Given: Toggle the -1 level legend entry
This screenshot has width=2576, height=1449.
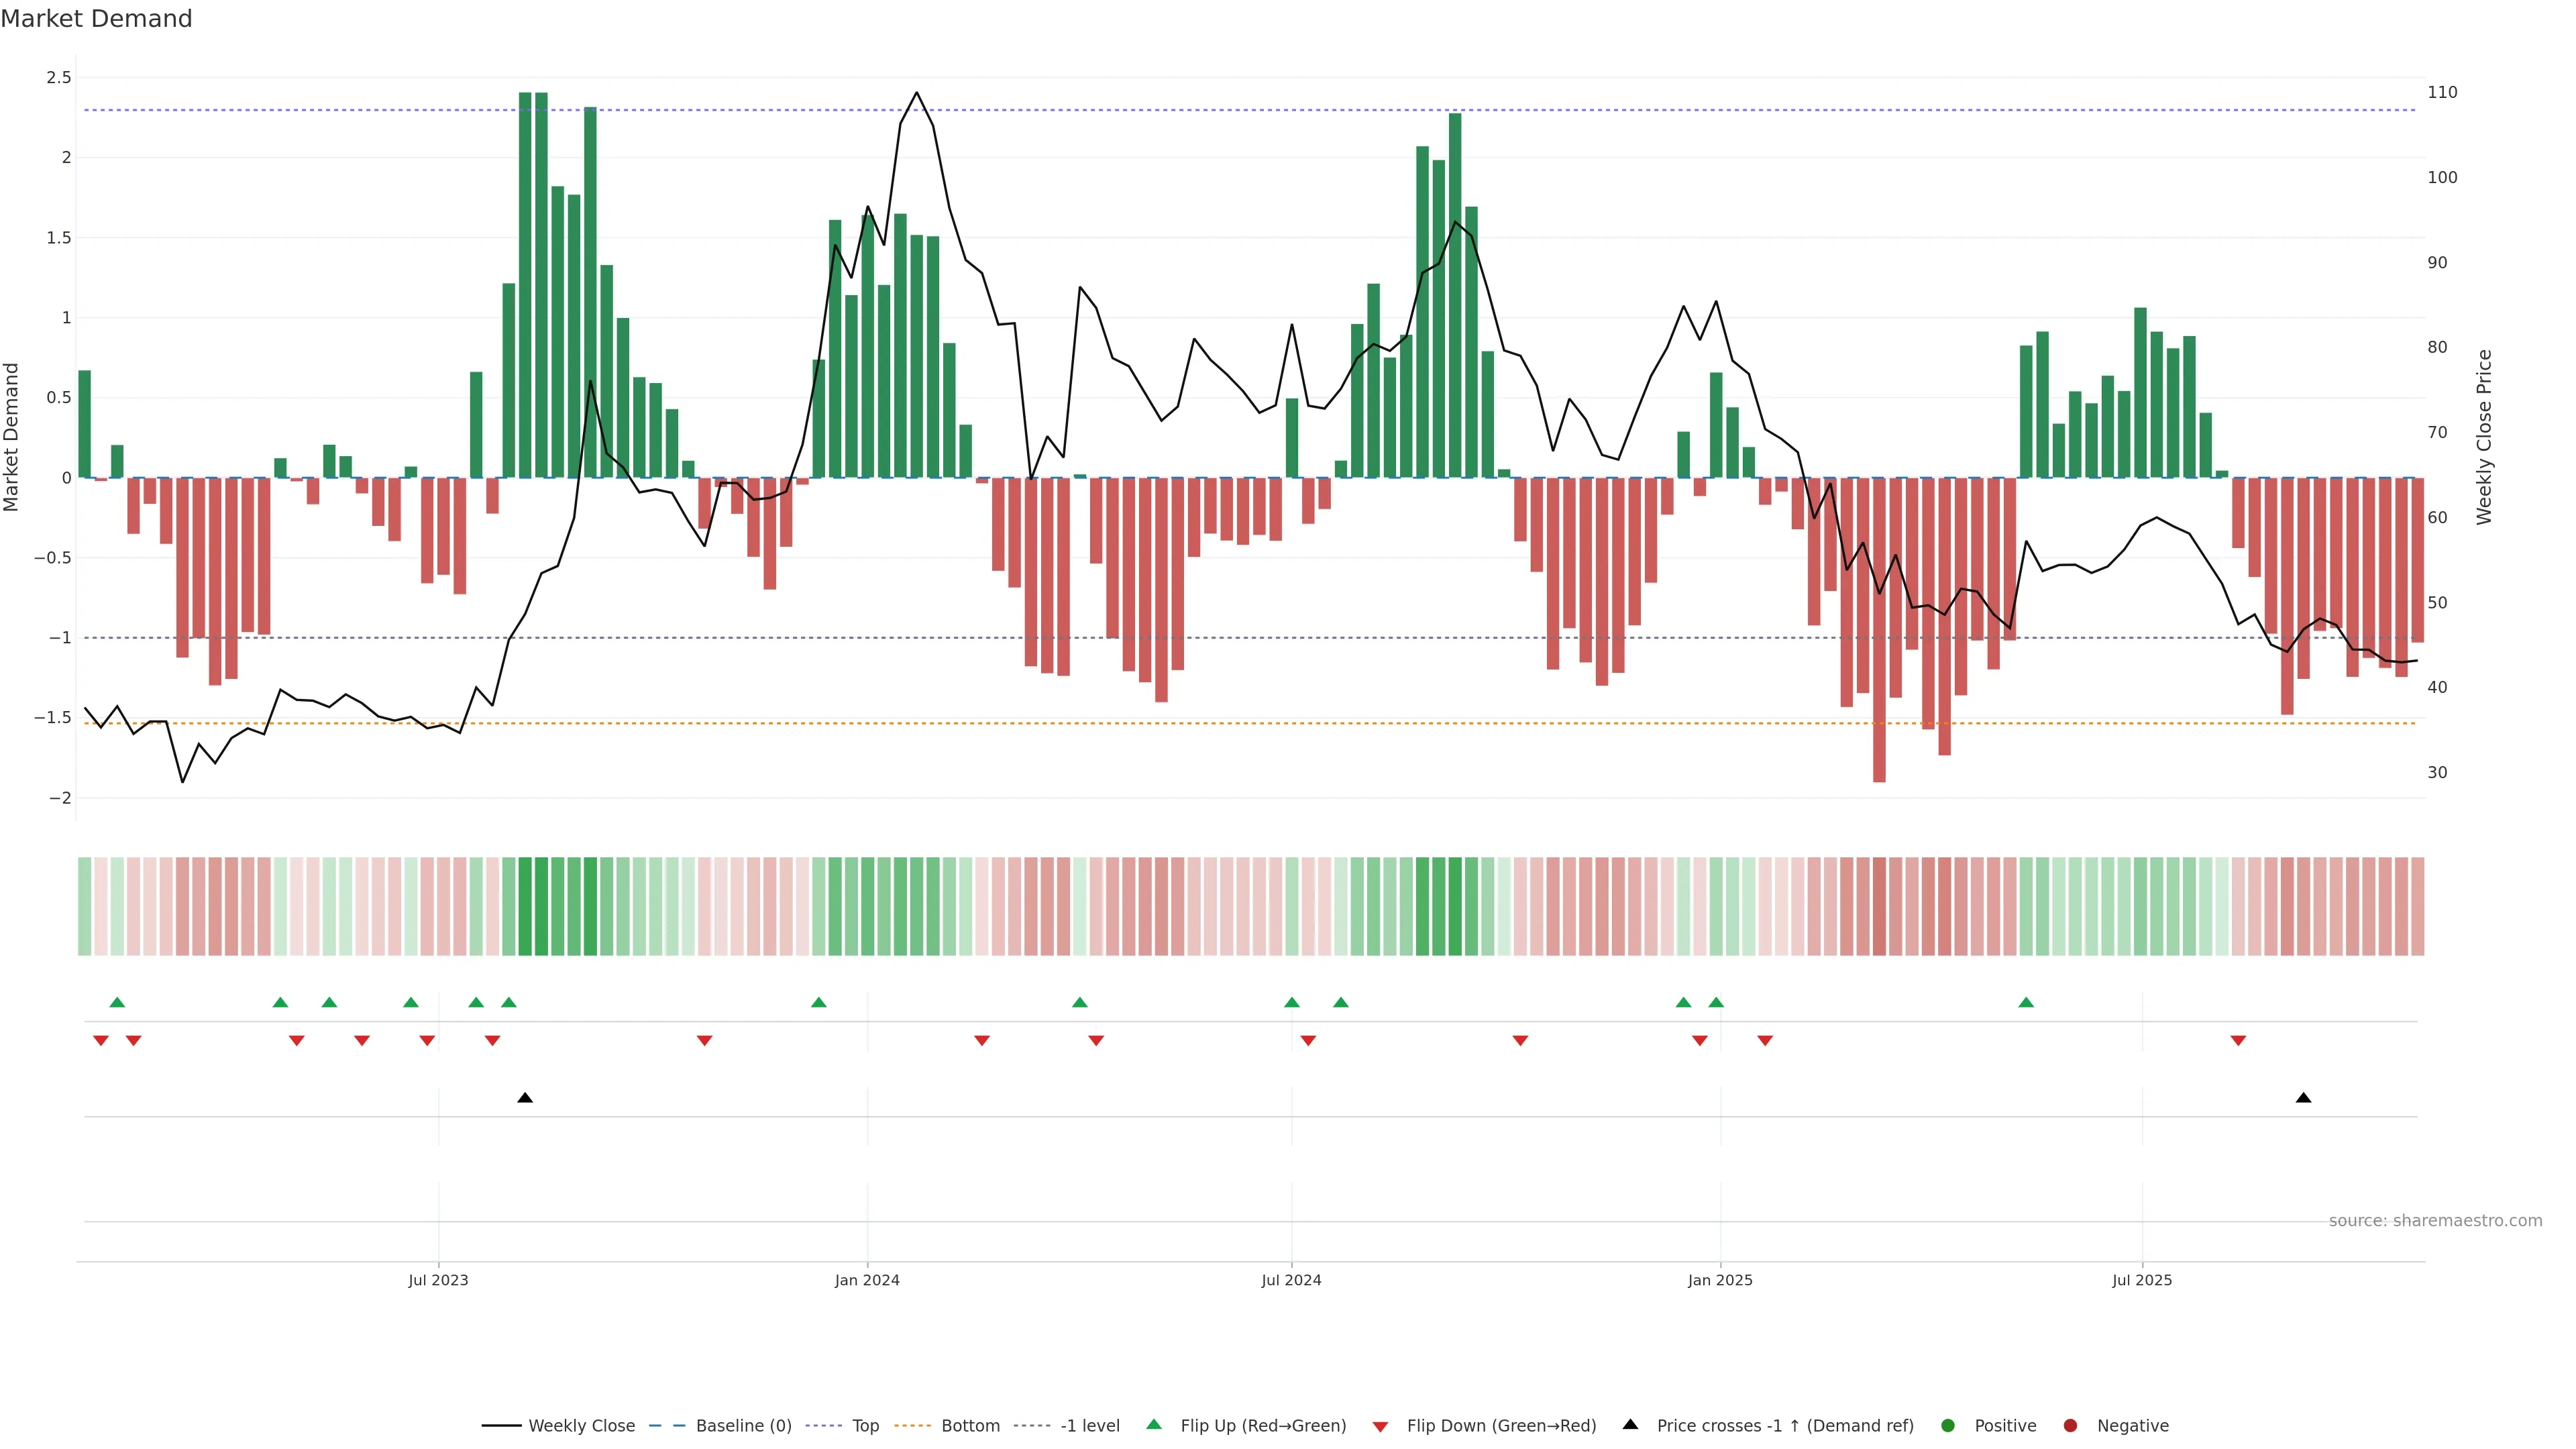Looking at the screenshot, I should (x=1089, y=1426).
